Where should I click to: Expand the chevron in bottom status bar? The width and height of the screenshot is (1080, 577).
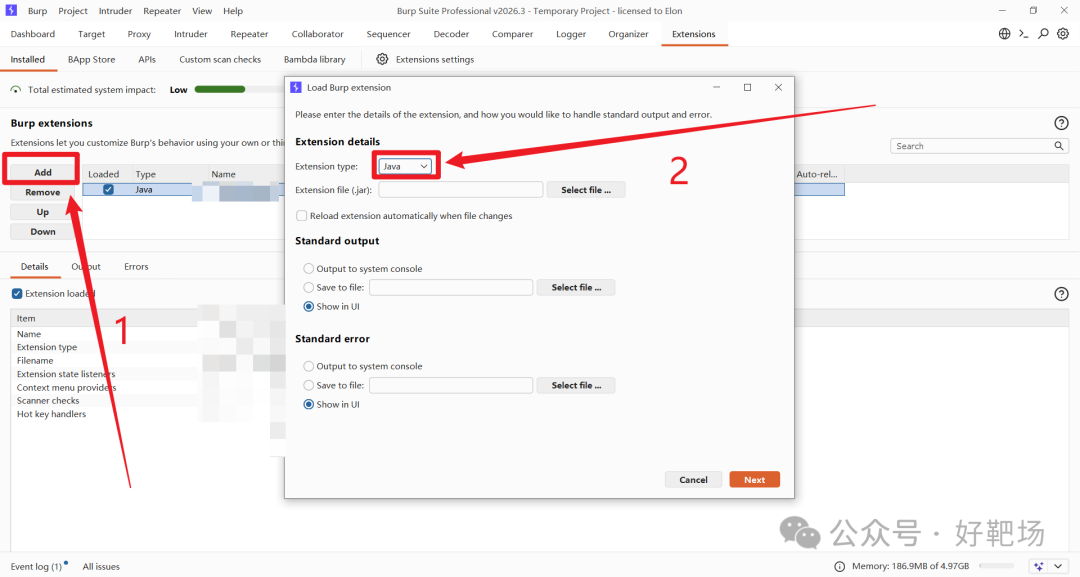tap(1059, 566)
